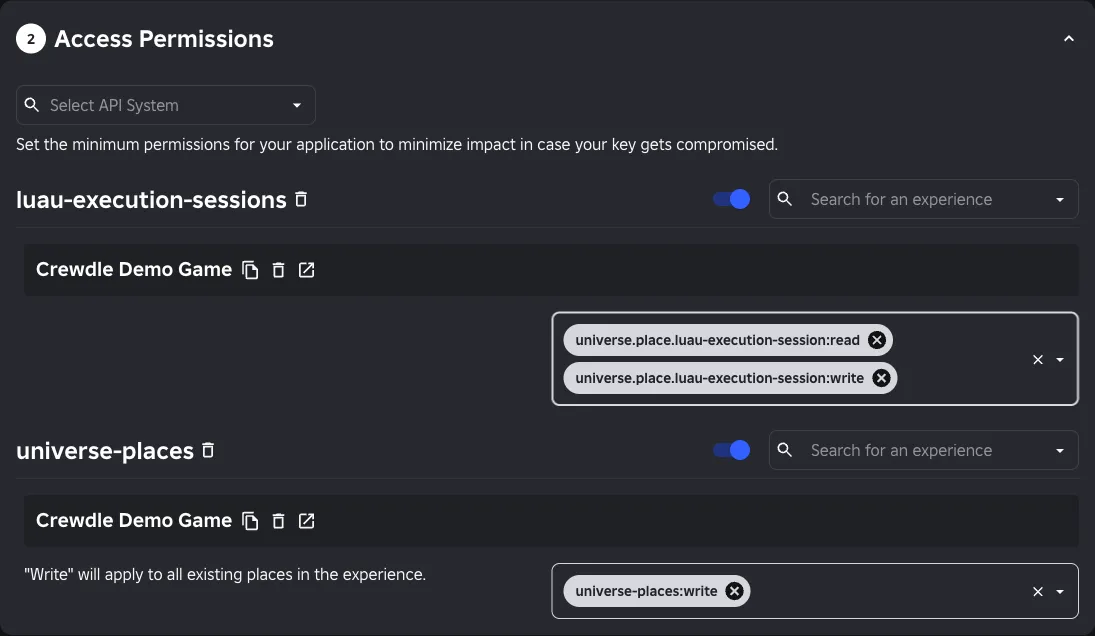
Task: Copy Crewdle Demo Game ID under universe-places
Action: pos(250,521)
